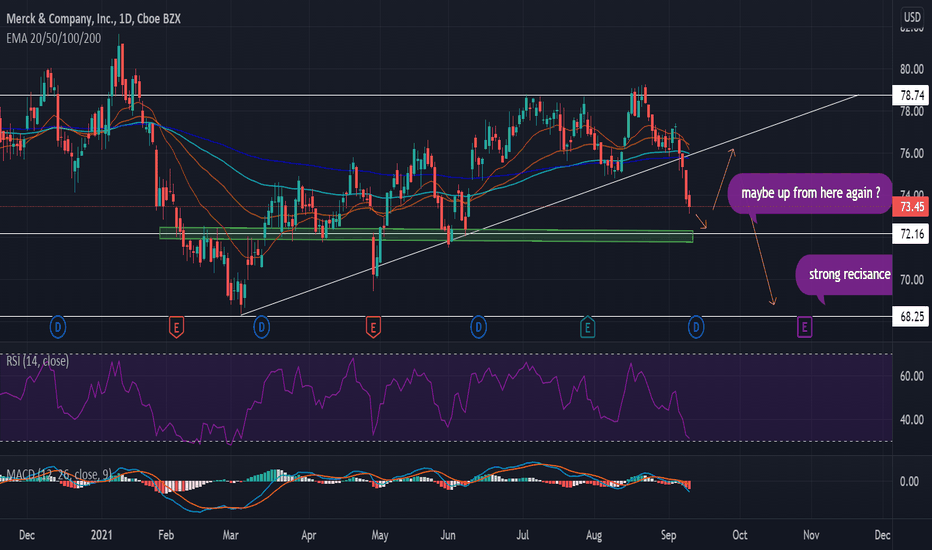This screenshot has height=550, width=932.
Task: Open the purple E upcoming earnings marker
Action: coord(804,327)
